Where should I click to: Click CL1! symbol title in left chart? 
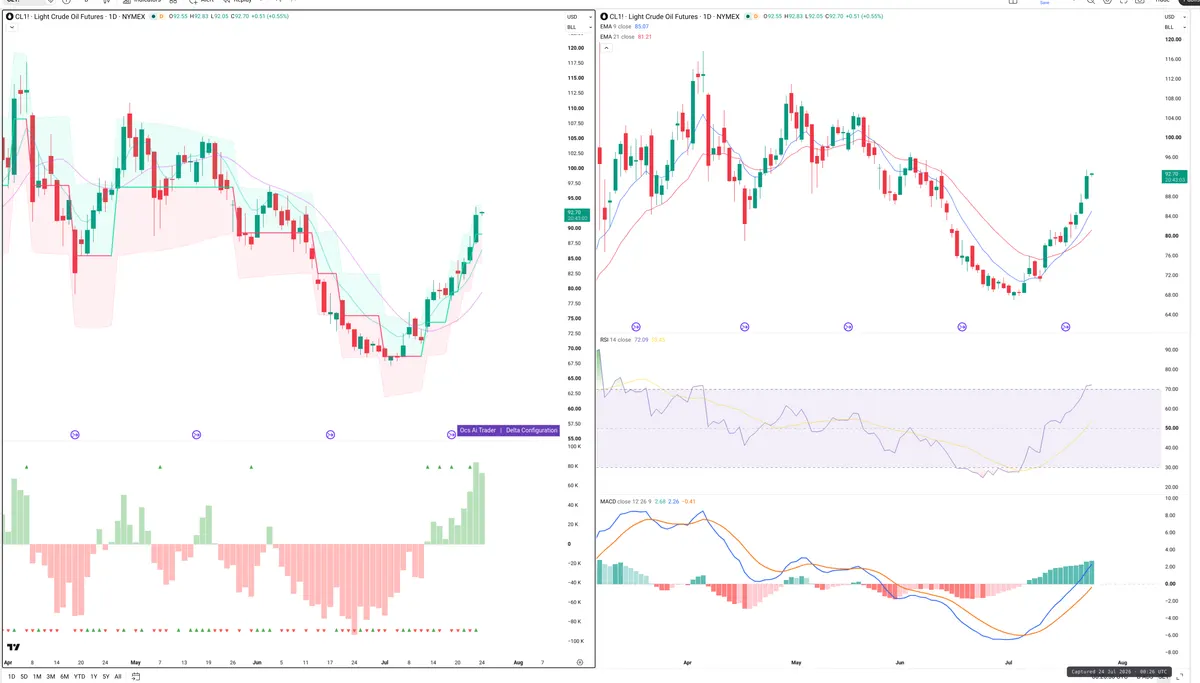[82, 16]
